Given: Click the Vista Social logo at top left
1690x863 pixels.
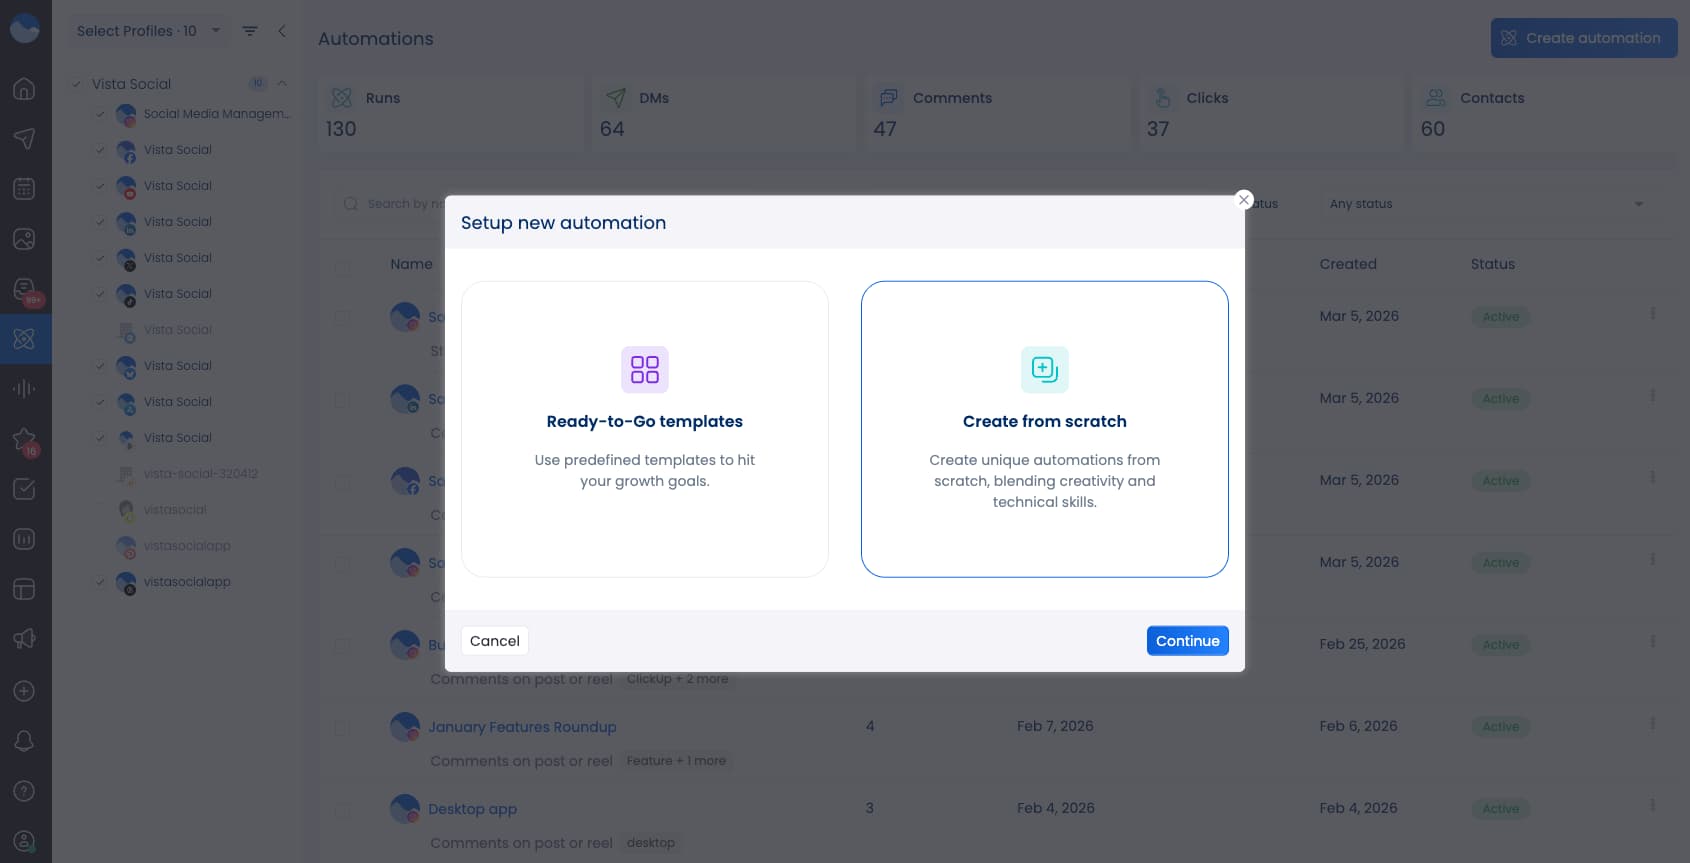Looking at the screenshot, I should pyautogui.click(x=24, y=29).
